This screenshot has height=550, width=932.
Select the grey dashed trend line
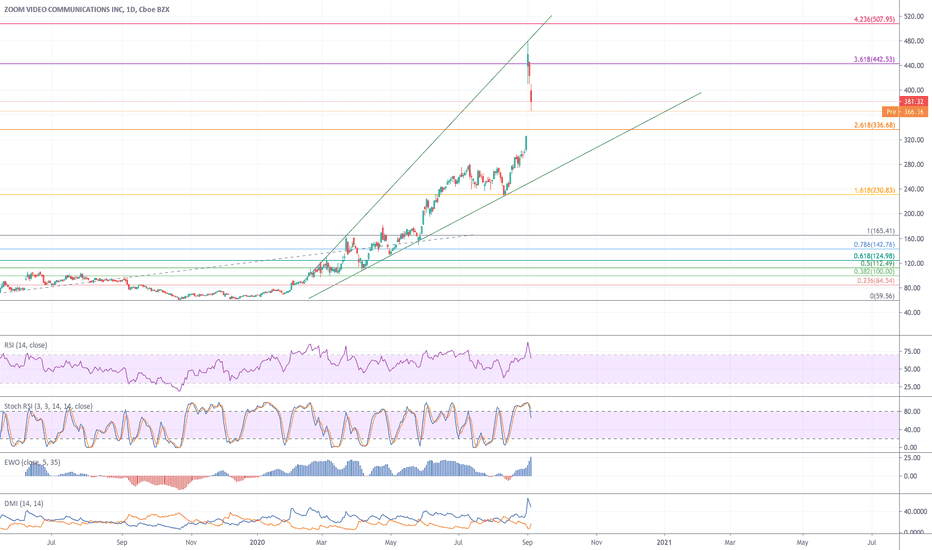[238, 263]
